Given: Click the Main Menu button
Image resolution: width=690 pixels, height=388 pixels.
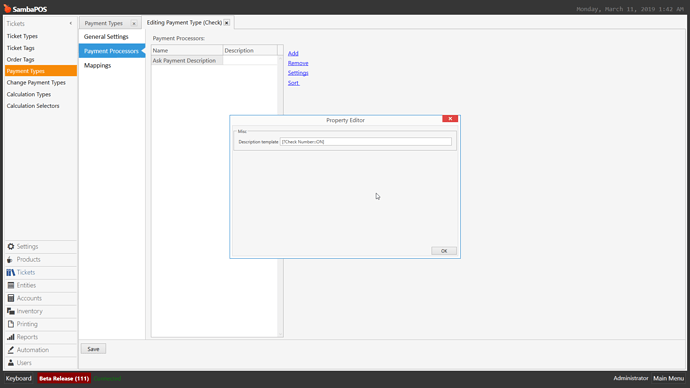Looking at the screenshot, I should click(x=668, y=378).
